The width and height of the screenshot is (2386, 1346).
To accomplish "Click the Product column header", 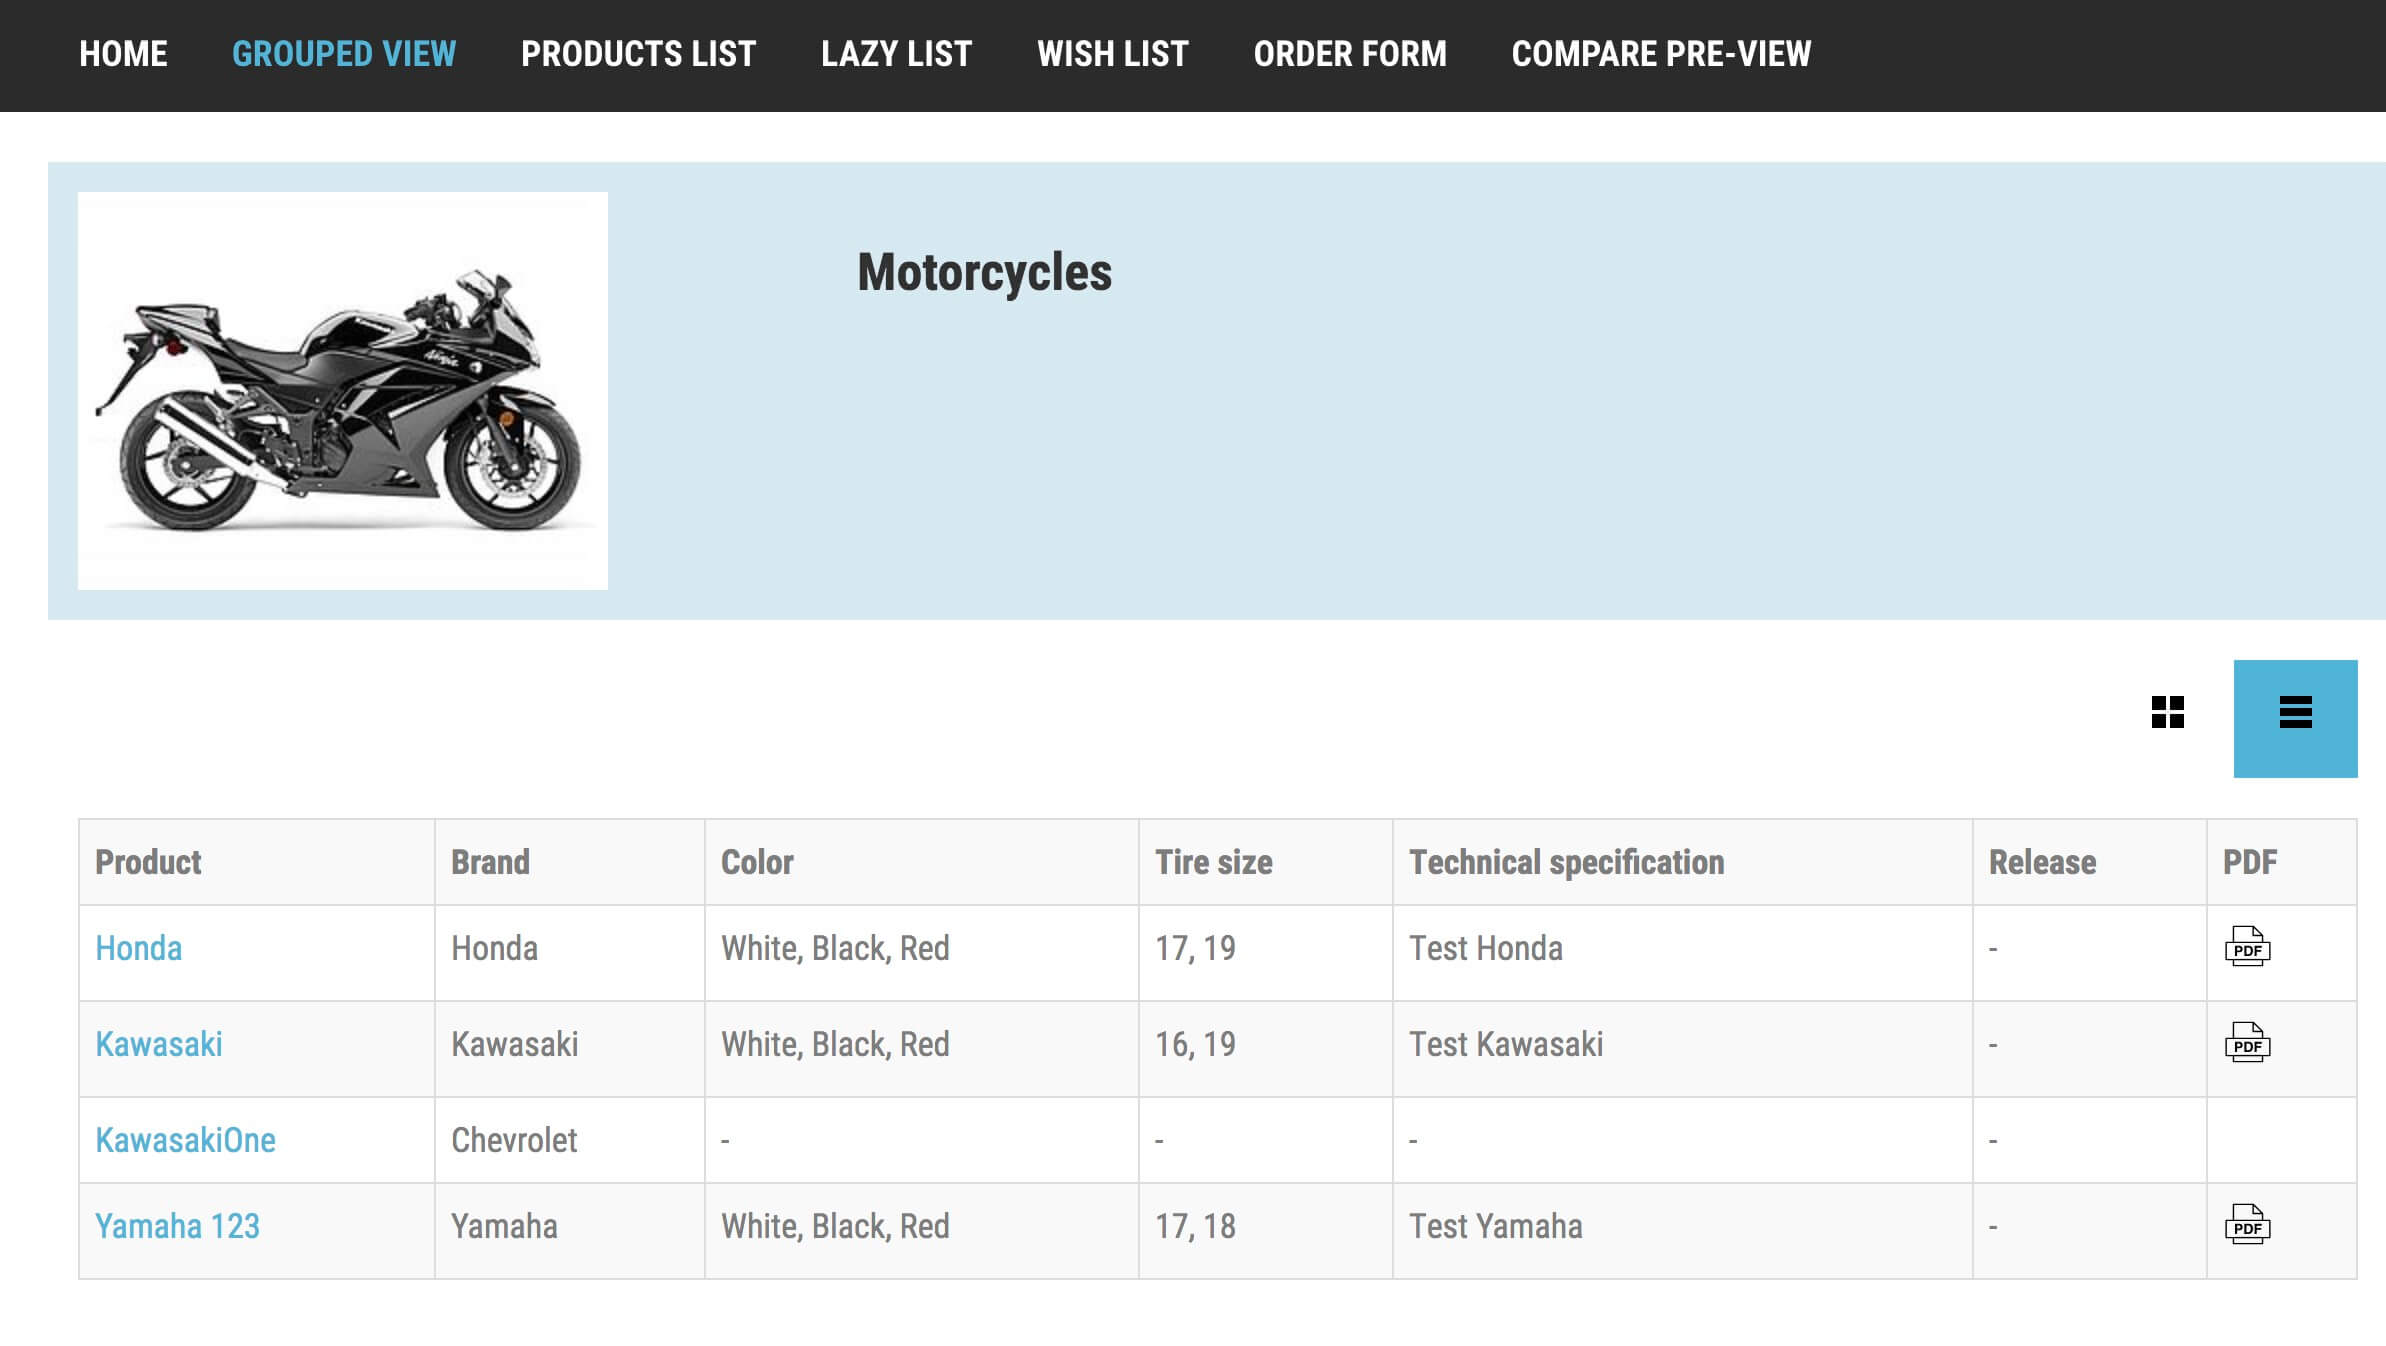I will coord(257,862).
